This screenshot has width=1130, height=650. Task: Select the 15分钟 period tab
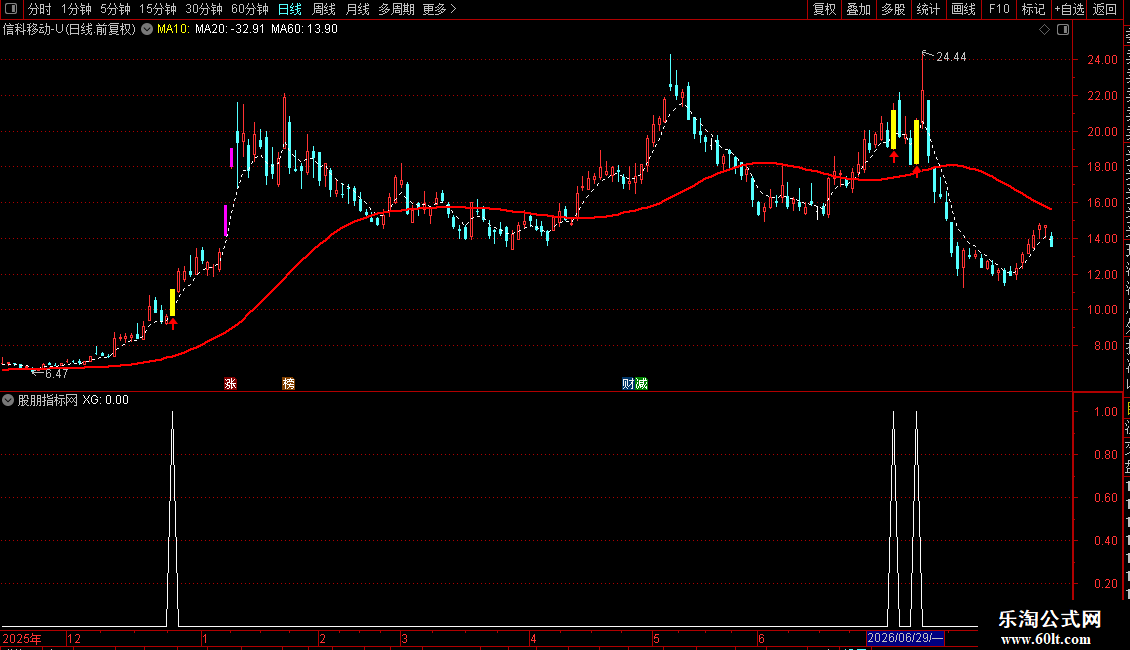pyautogui.click(x=158, y=9)
